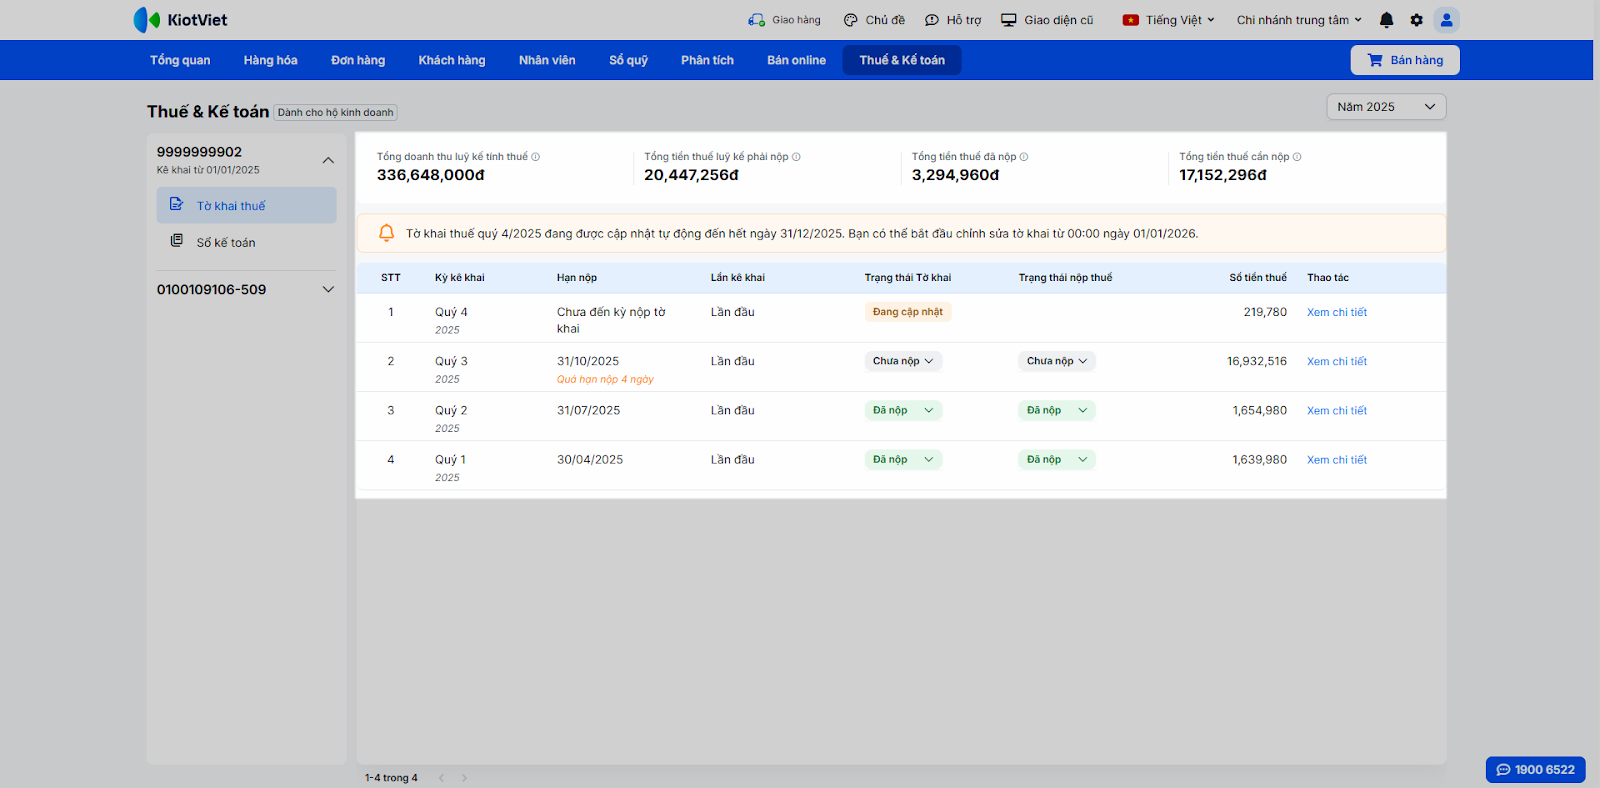Open Xem chi tiết for Quý 4
This screenshot has height=788, width=1600.
1336,312
